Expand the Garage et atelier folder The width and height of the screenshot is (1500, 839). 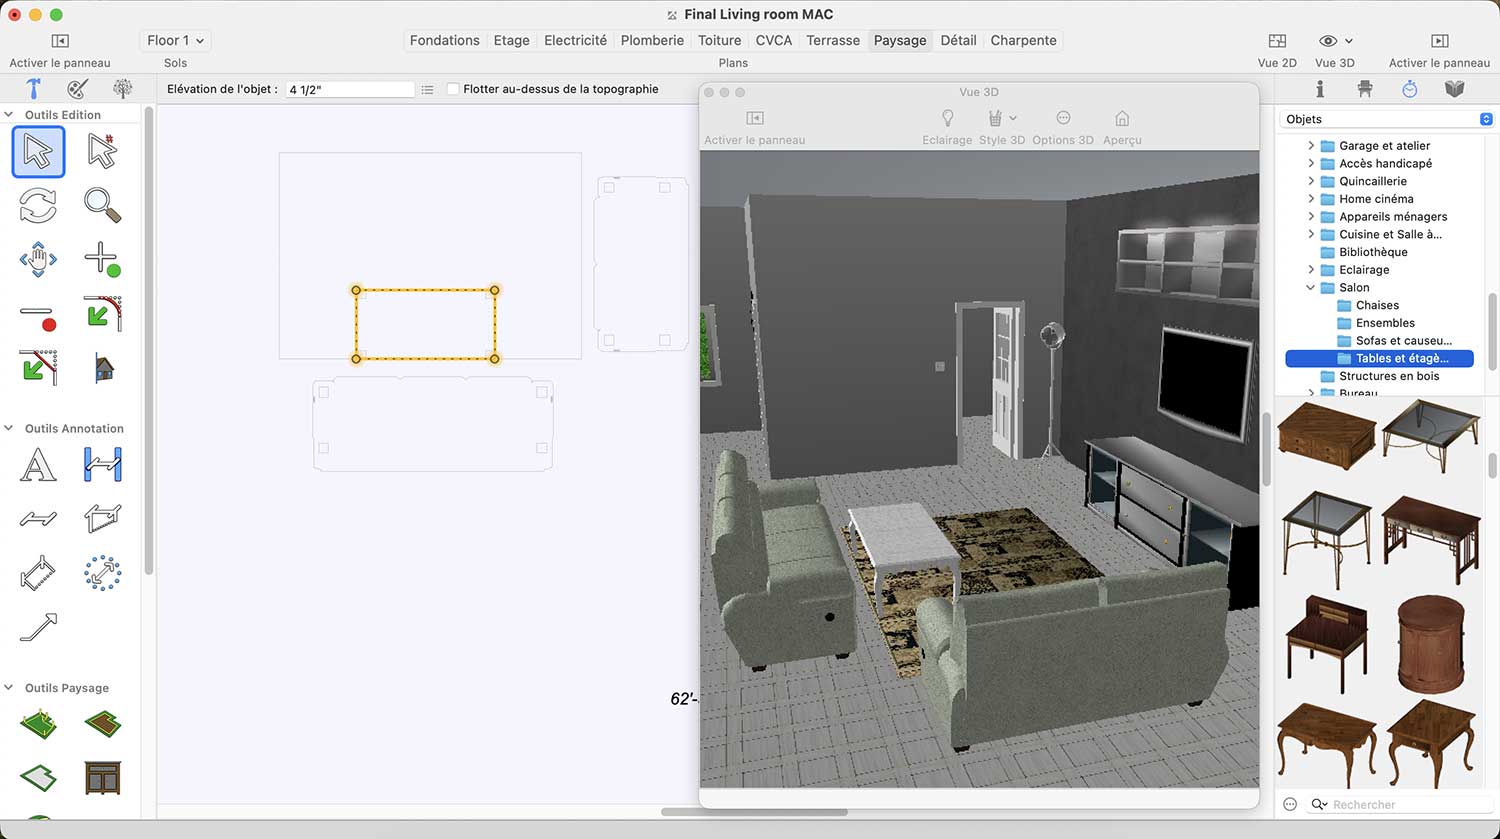tap(1311, 146)
